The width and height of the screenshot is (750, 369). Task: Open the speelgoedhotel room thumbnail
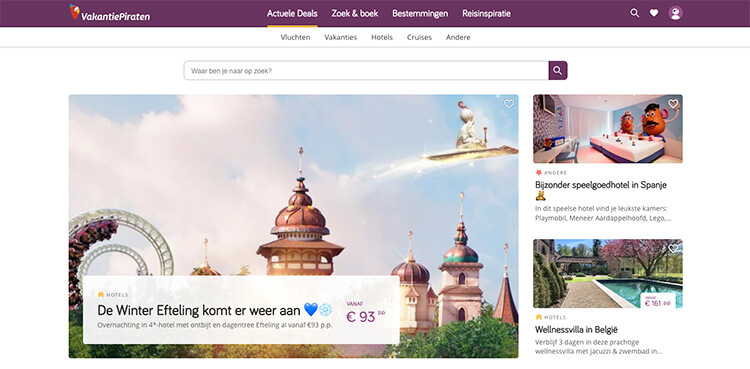(607, 129)
